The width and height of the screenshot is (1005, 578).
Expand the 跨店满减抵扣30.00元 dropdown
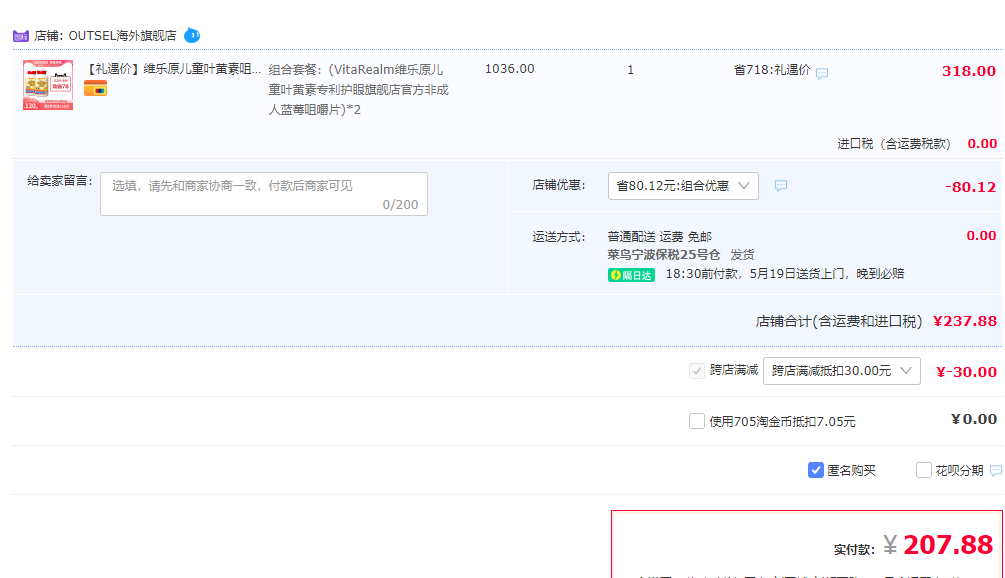pyautogui.click(x=842, y=371)
